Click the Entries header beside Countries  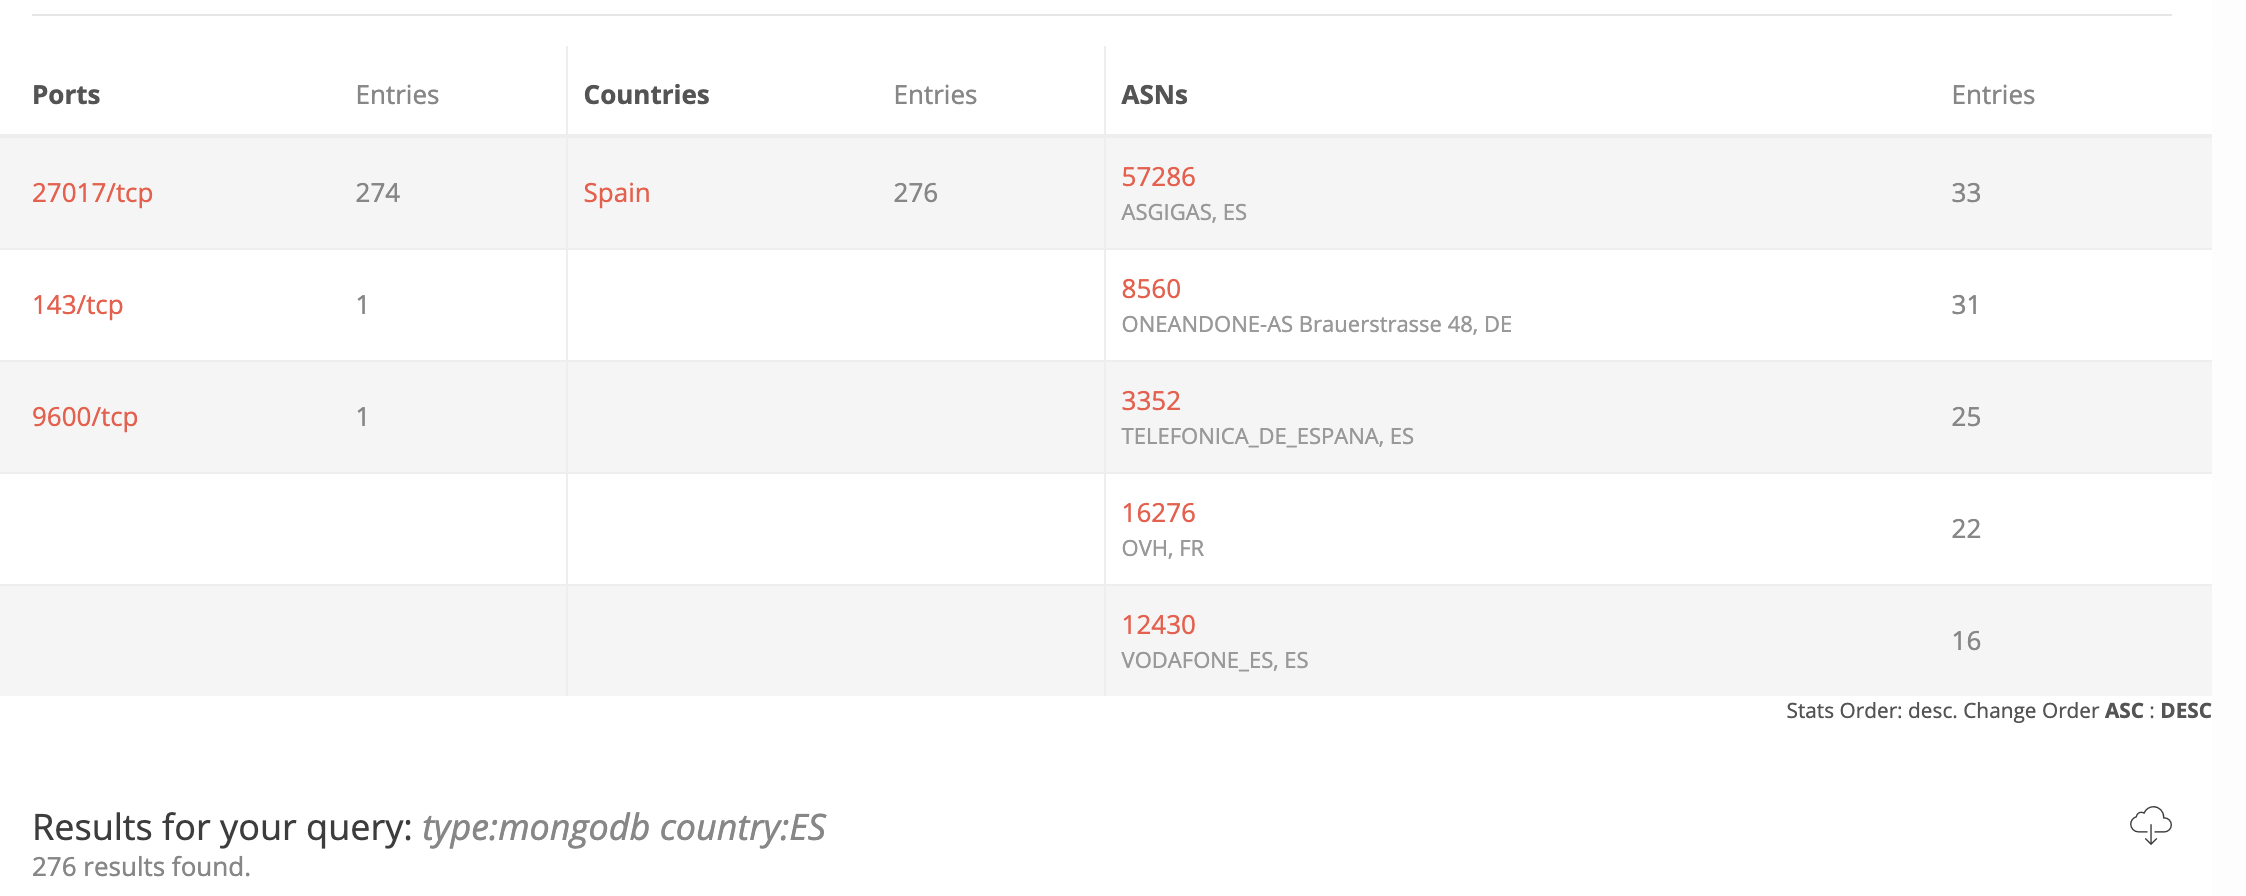coord(935,95)
